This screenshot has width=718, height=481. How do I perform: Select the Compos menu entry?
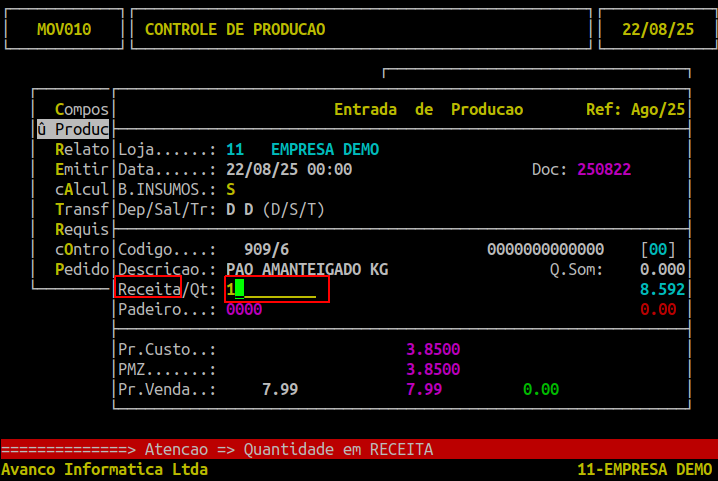point(82,109)
